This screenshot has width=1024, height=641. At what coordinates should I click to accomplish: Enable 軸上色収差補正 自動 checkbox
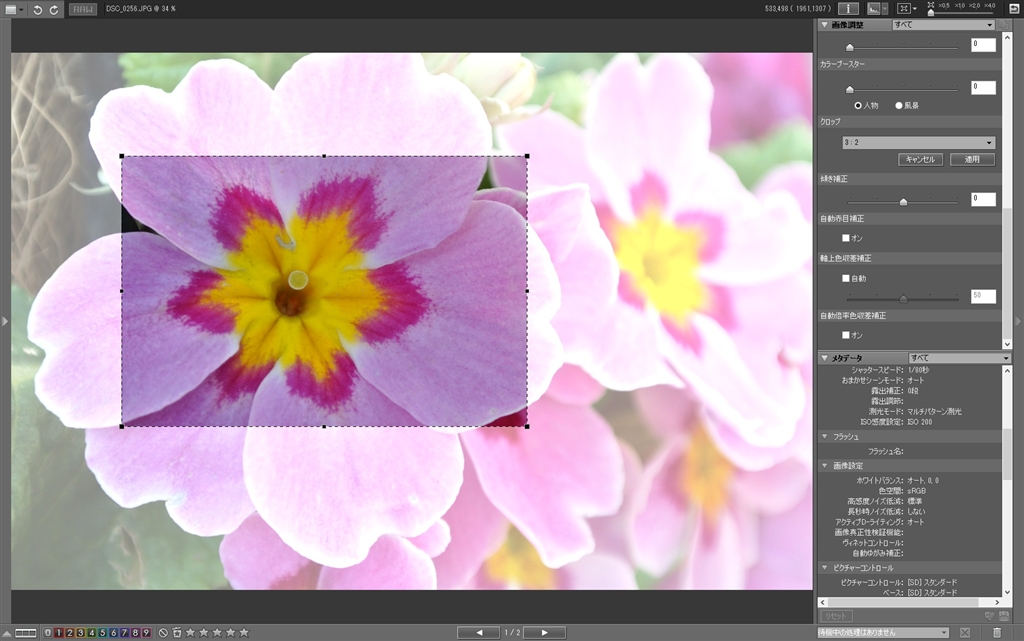pyautogui.click(x=846, y=278)
